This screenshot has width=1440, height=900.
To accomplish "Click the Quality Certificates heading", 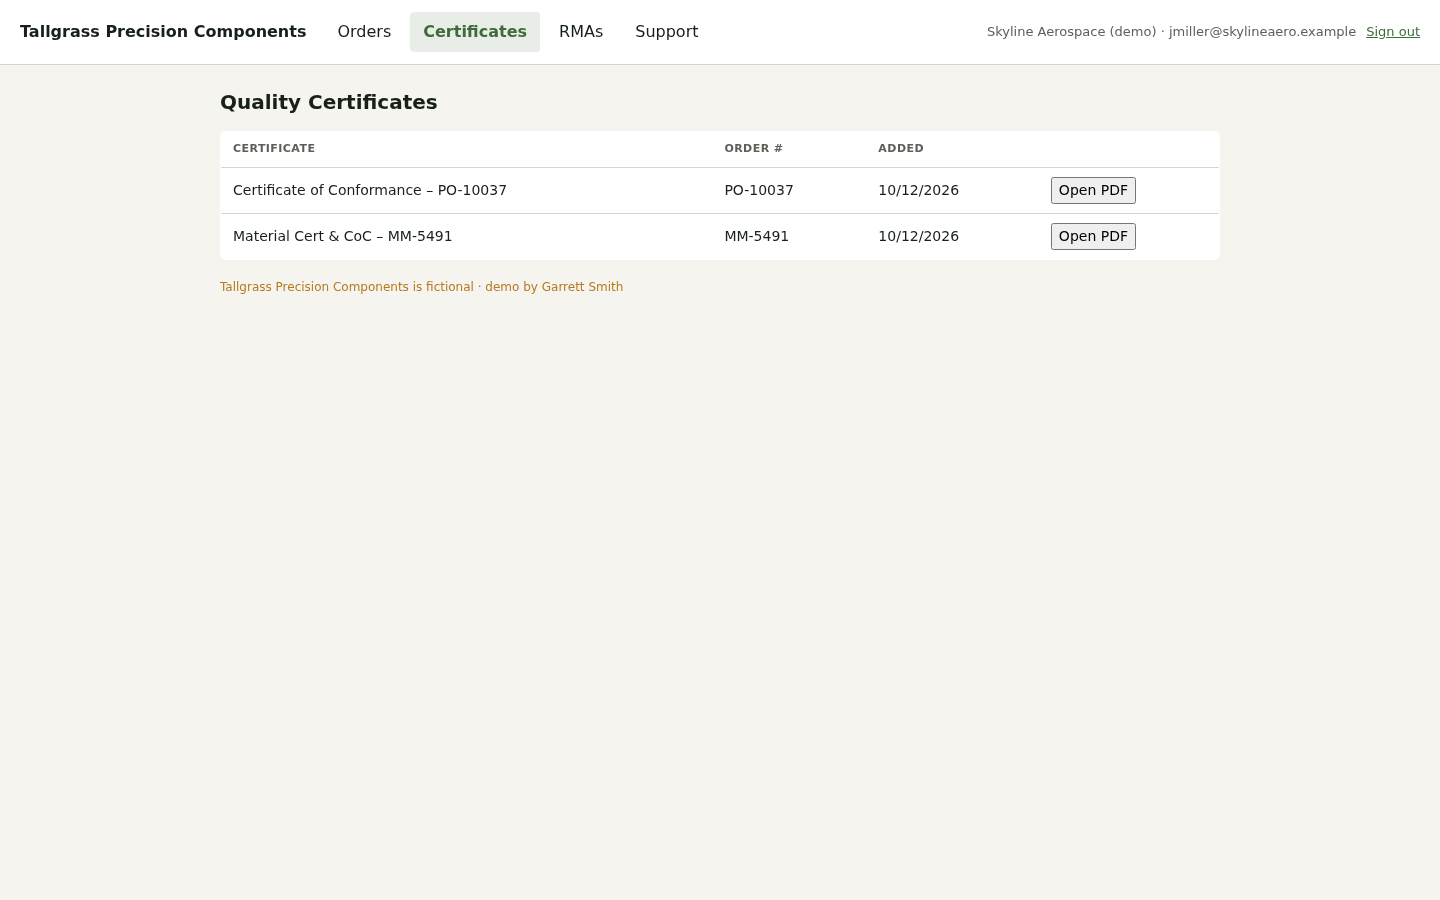I will [329, 102].
